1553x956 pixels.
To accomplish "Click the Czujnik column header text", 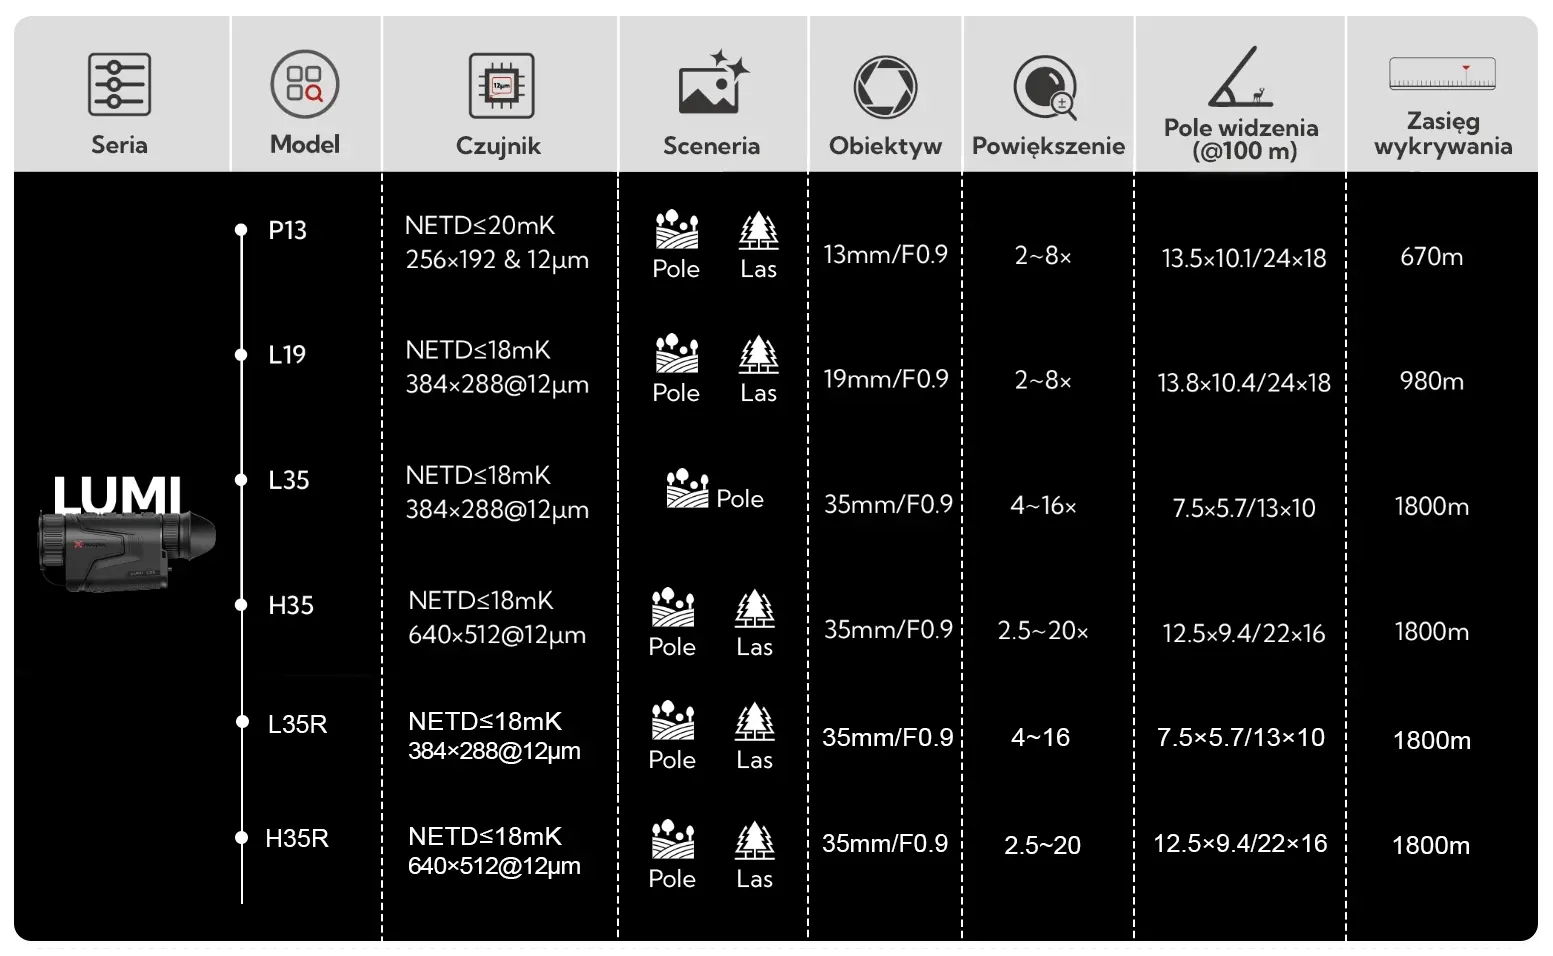I will click(498, 146).
